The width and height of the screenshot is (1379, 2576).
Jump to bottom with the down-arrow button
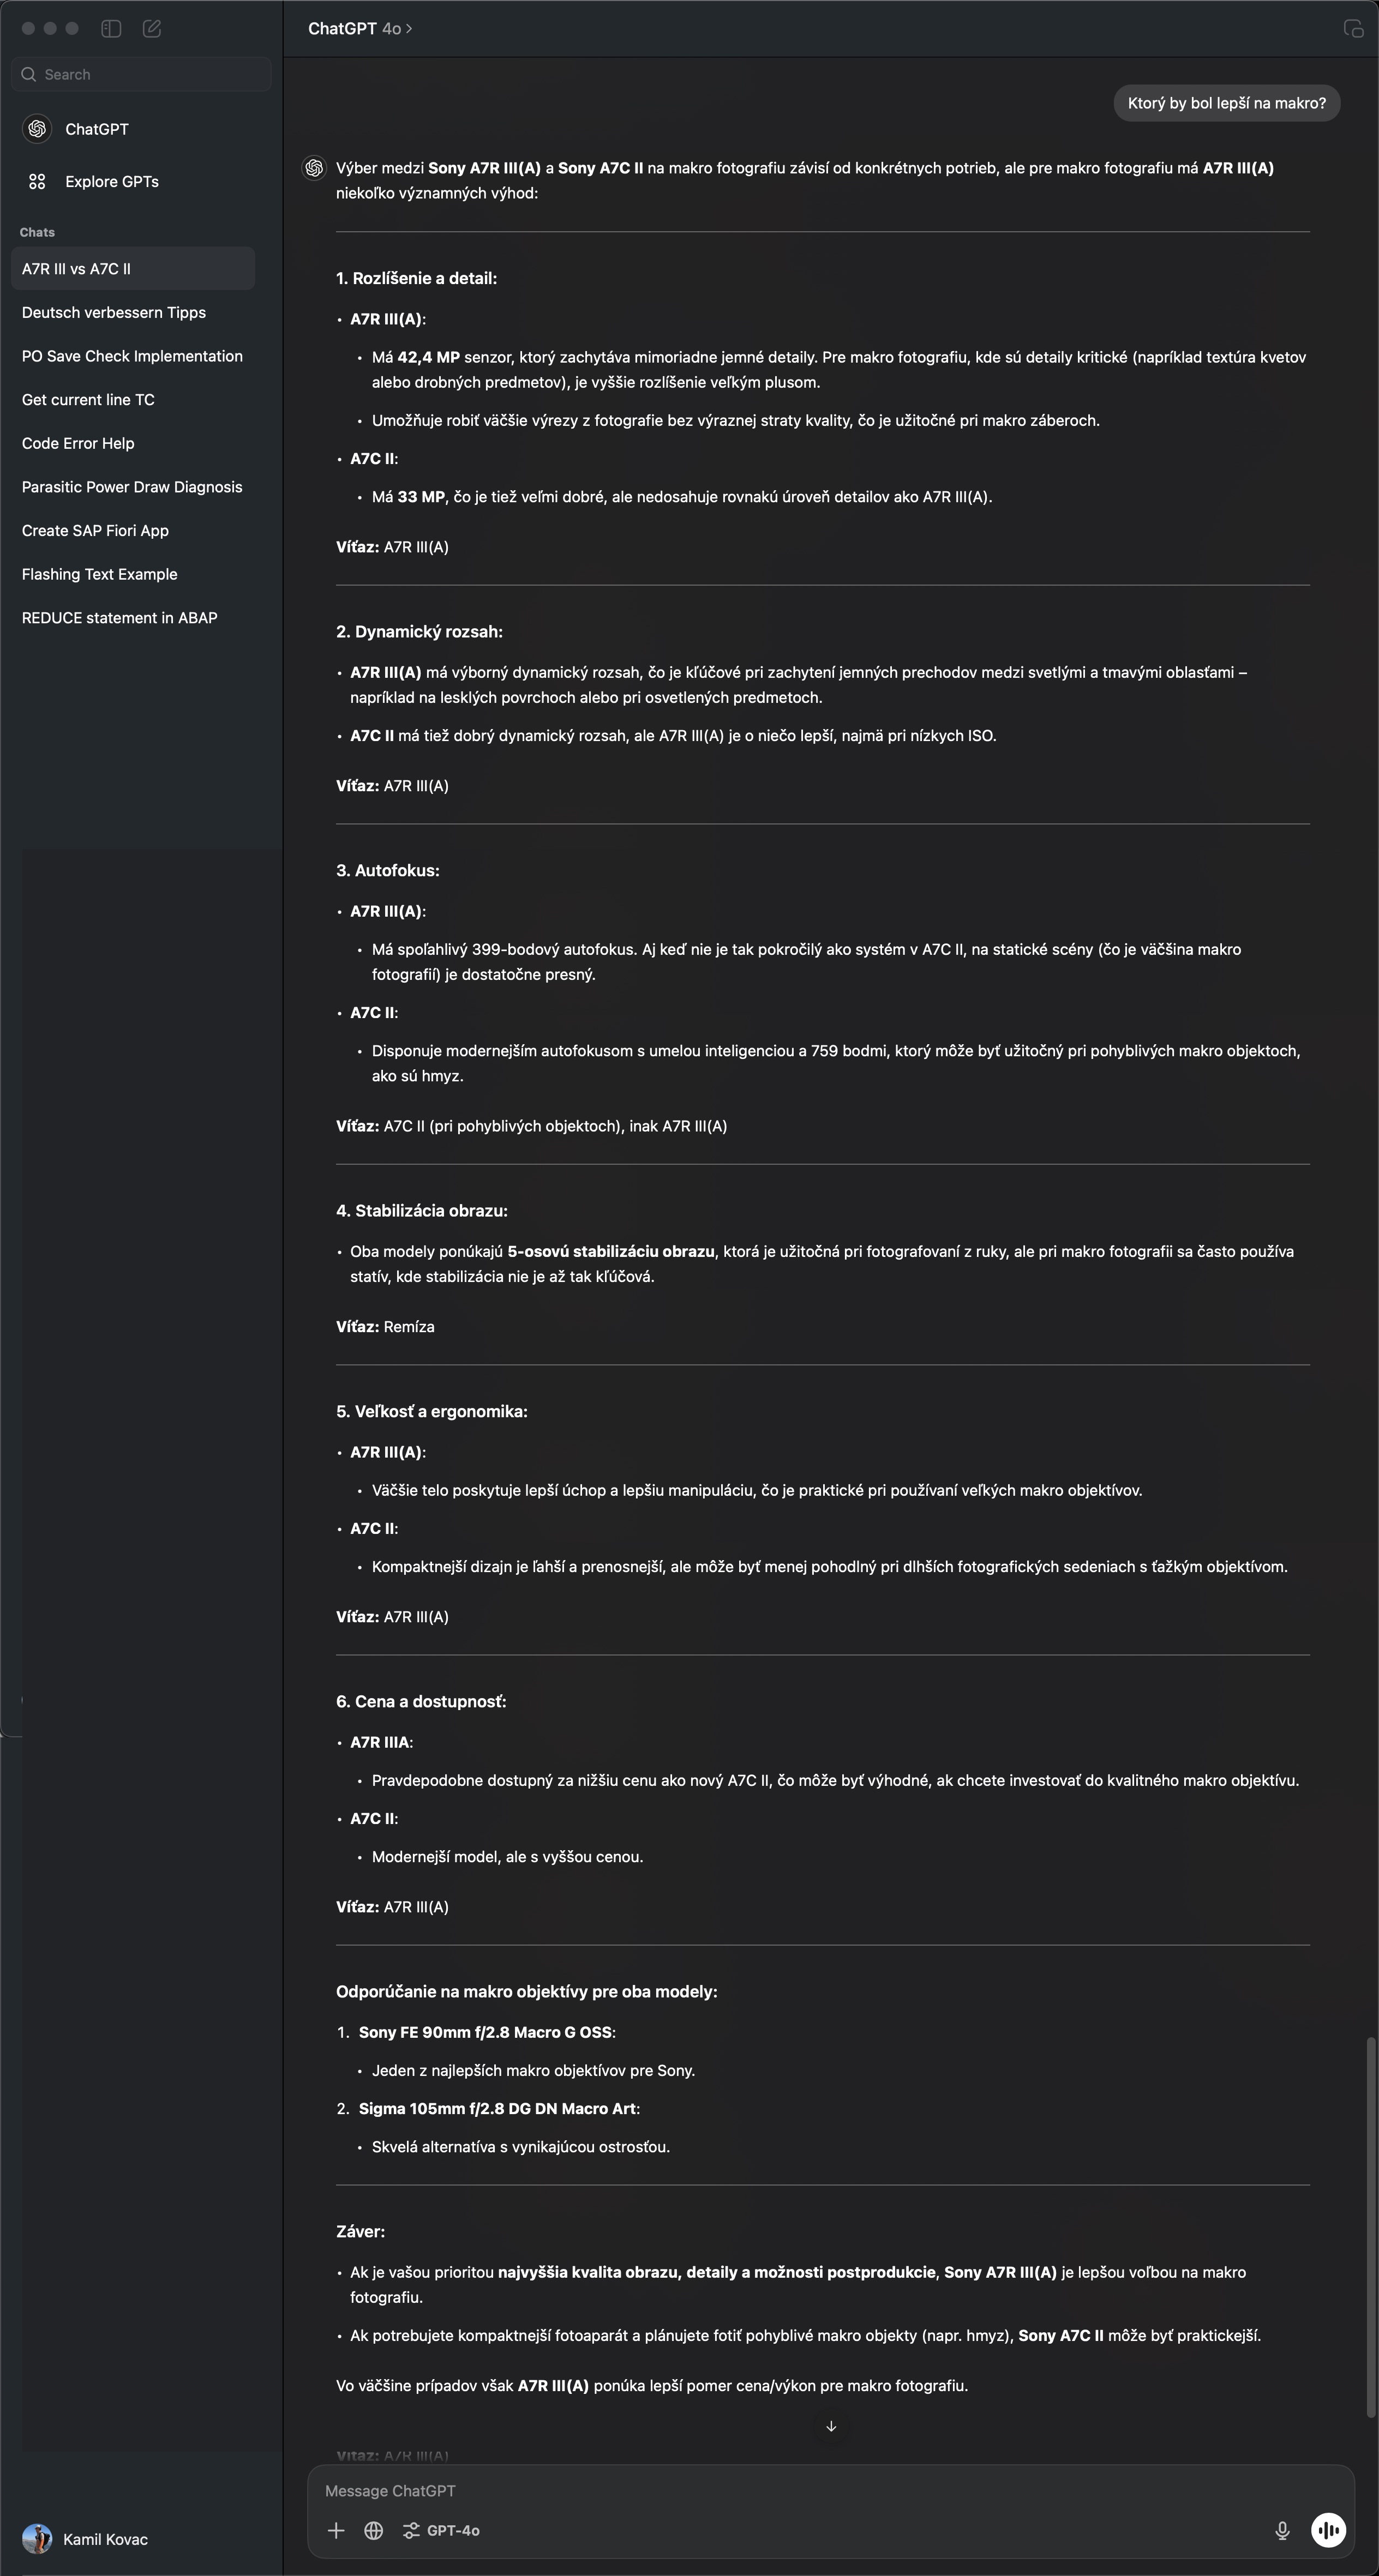[x=831, y=2426]
